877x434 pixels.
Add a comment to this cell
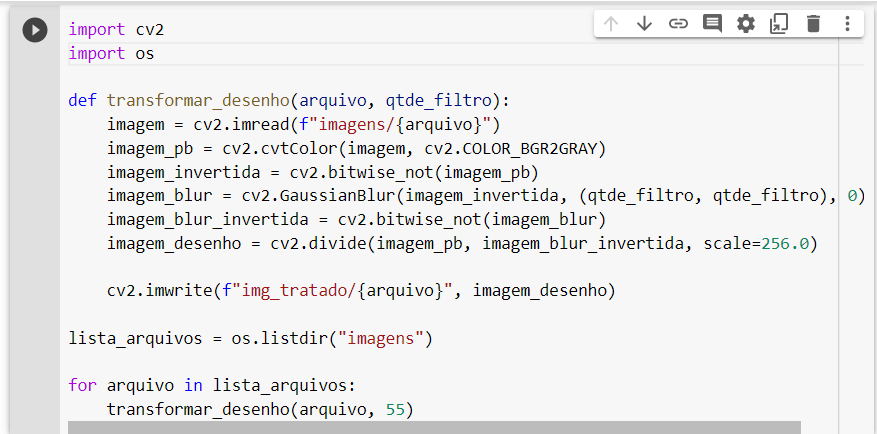click(711, 23)
